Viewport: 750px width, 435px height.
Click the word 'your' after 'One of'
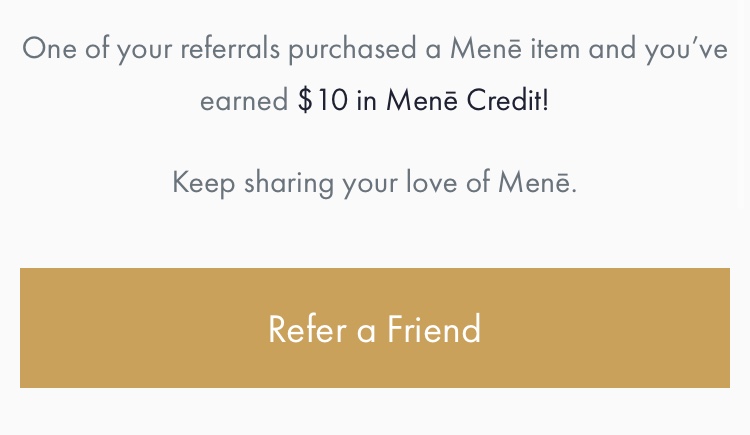pyautogui.click(x=144, y=50)
